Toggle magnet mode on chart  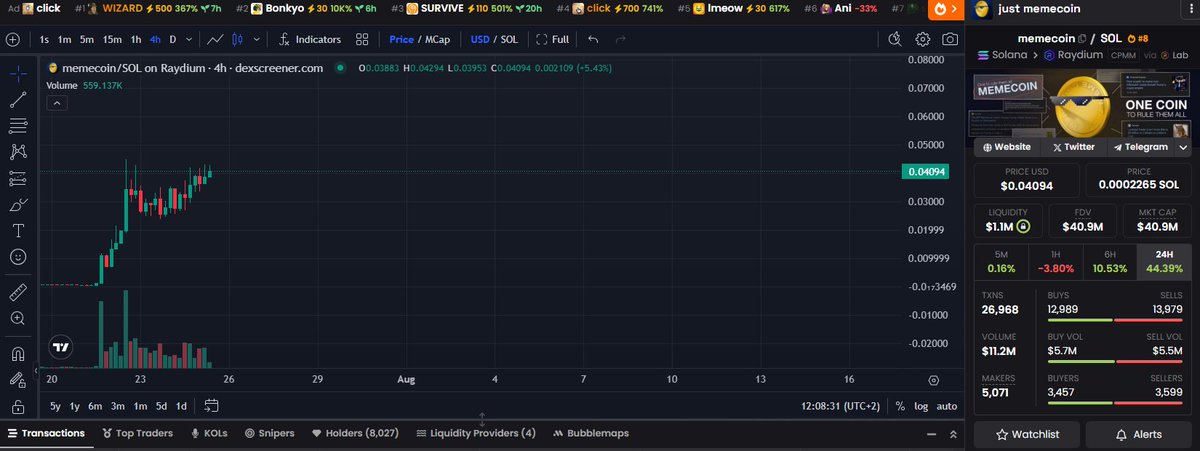[17, 354]
